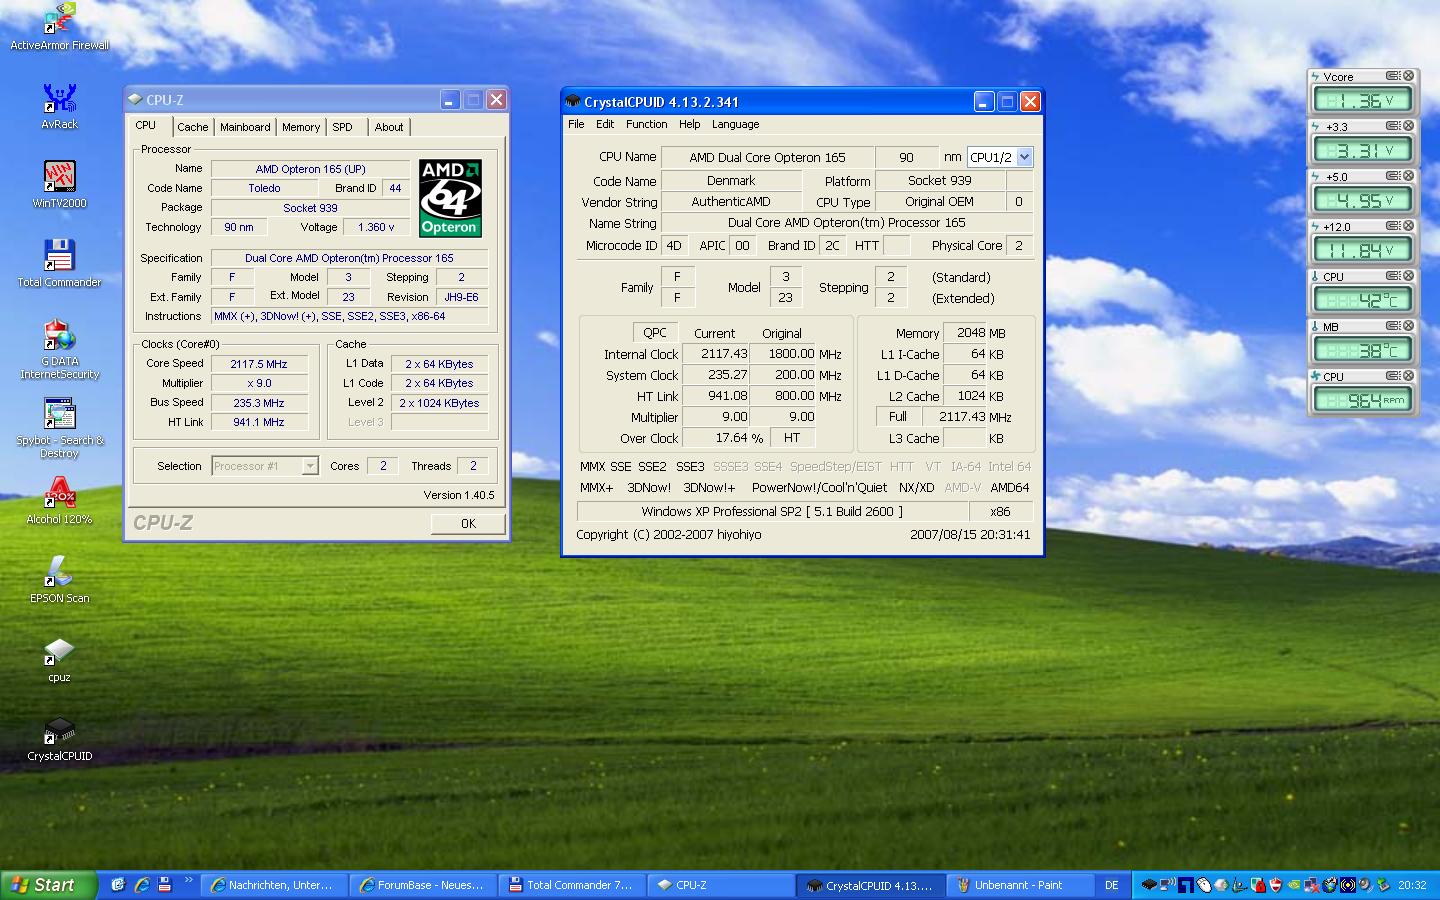Open Edit menu in CrystalCPUID
The width and height of the screenshot is (1440, 900).
605,124
